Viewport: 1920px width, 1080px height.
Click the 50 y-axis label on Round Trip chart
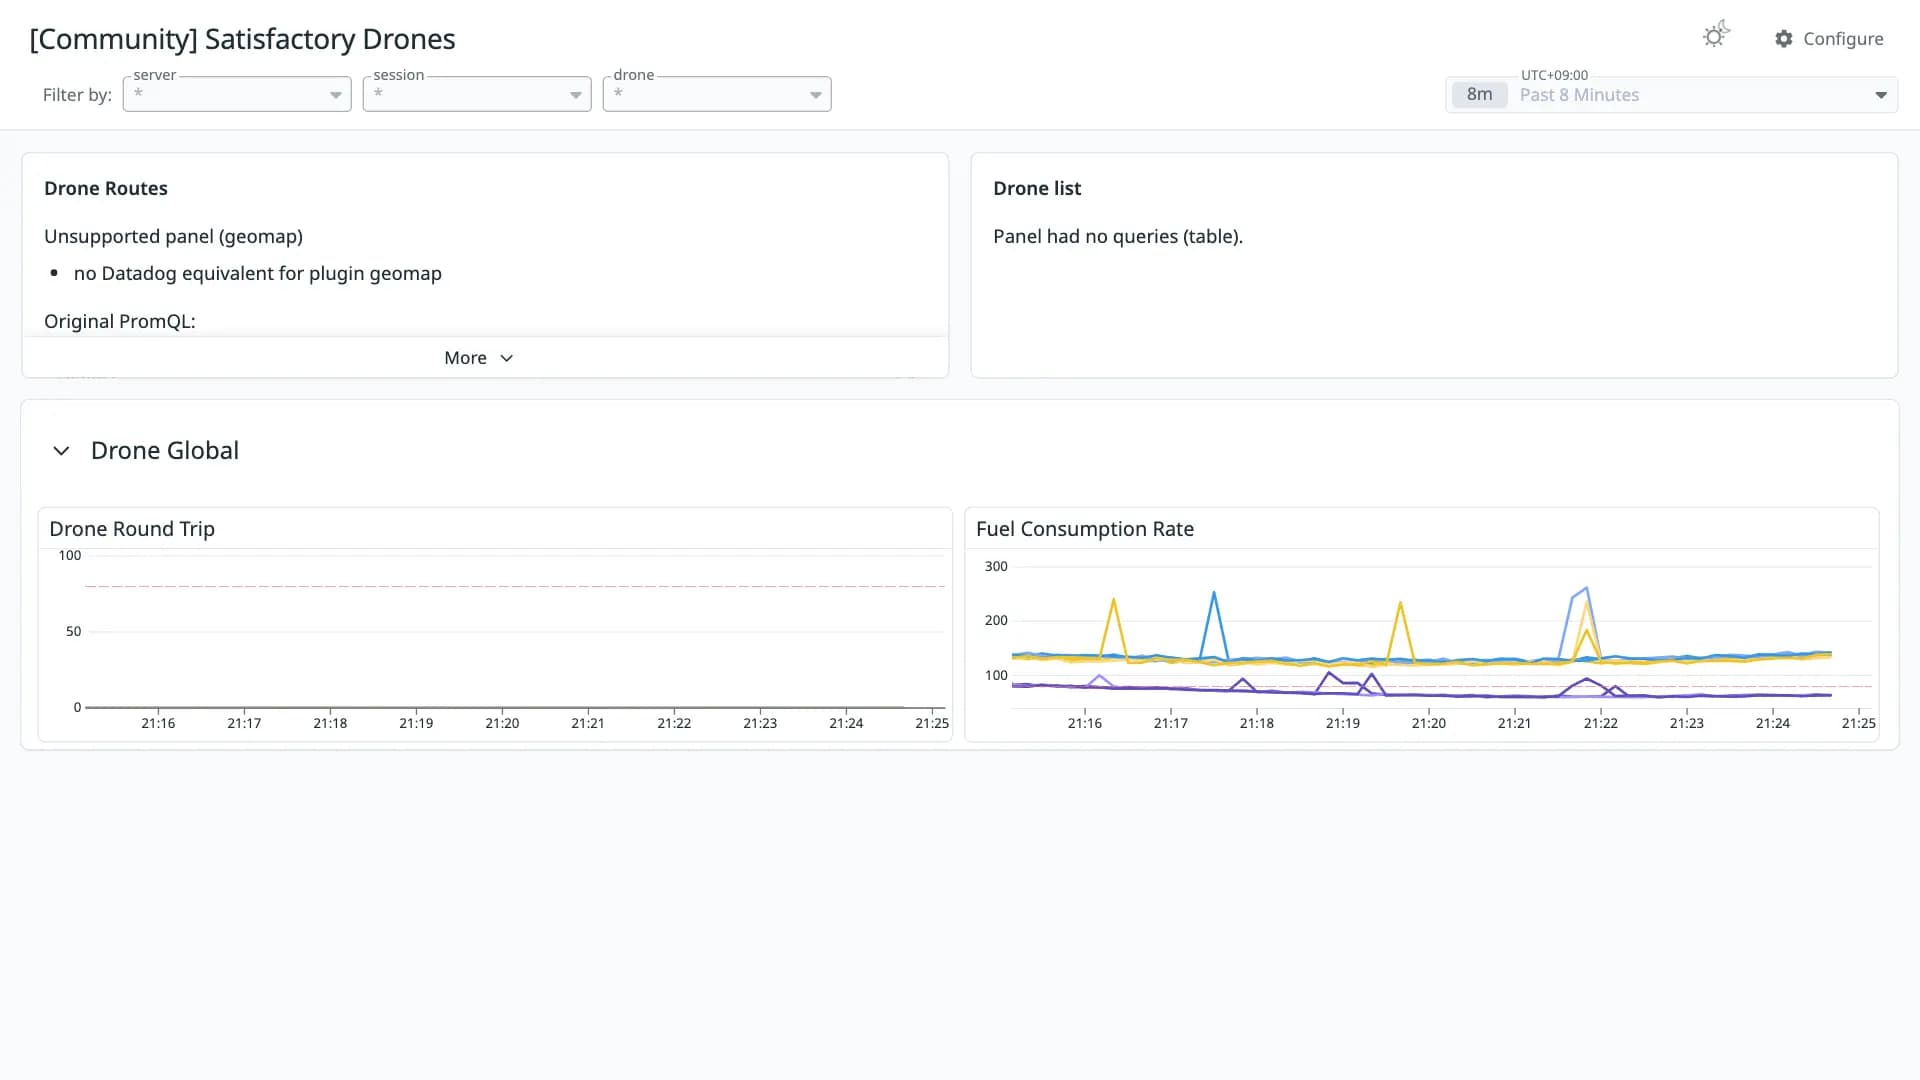(73, 632)
